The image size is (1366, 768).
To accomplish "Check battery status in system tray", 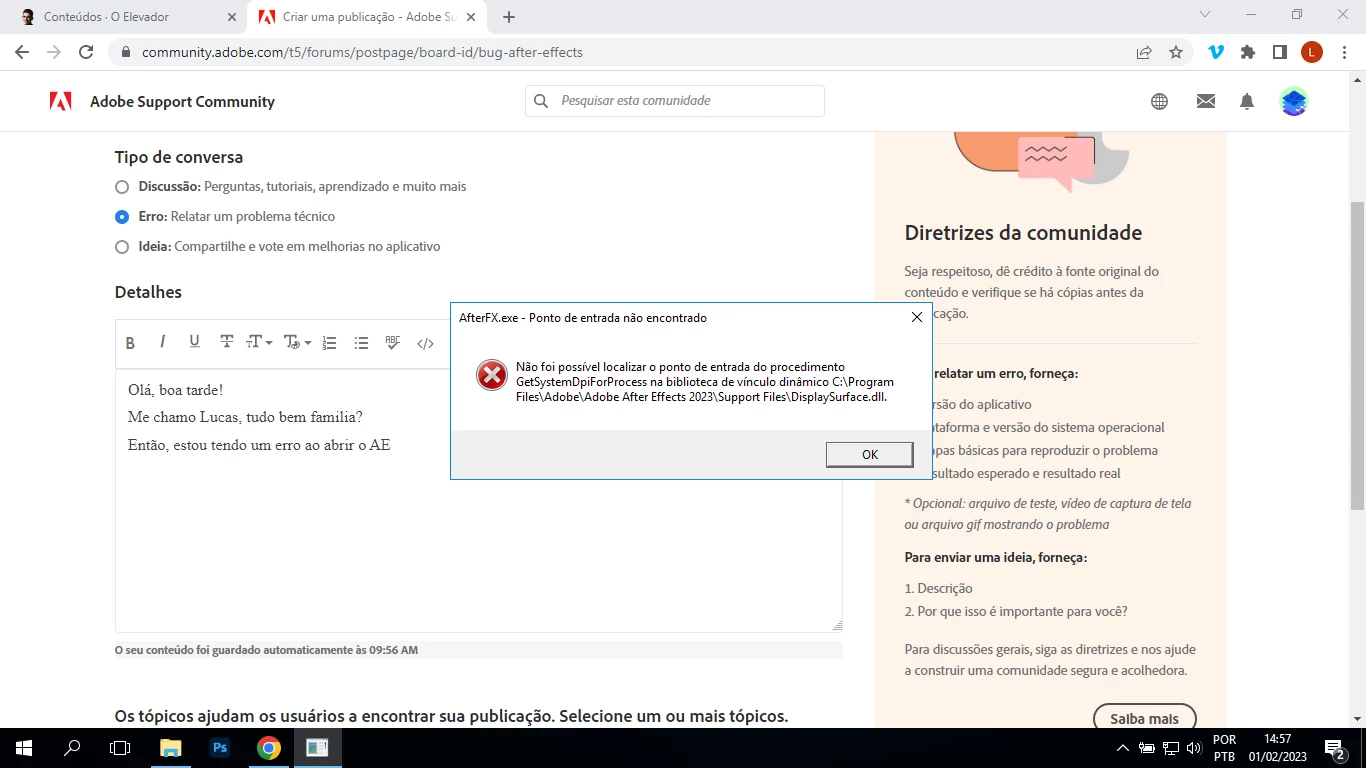I will point(1147,748).
